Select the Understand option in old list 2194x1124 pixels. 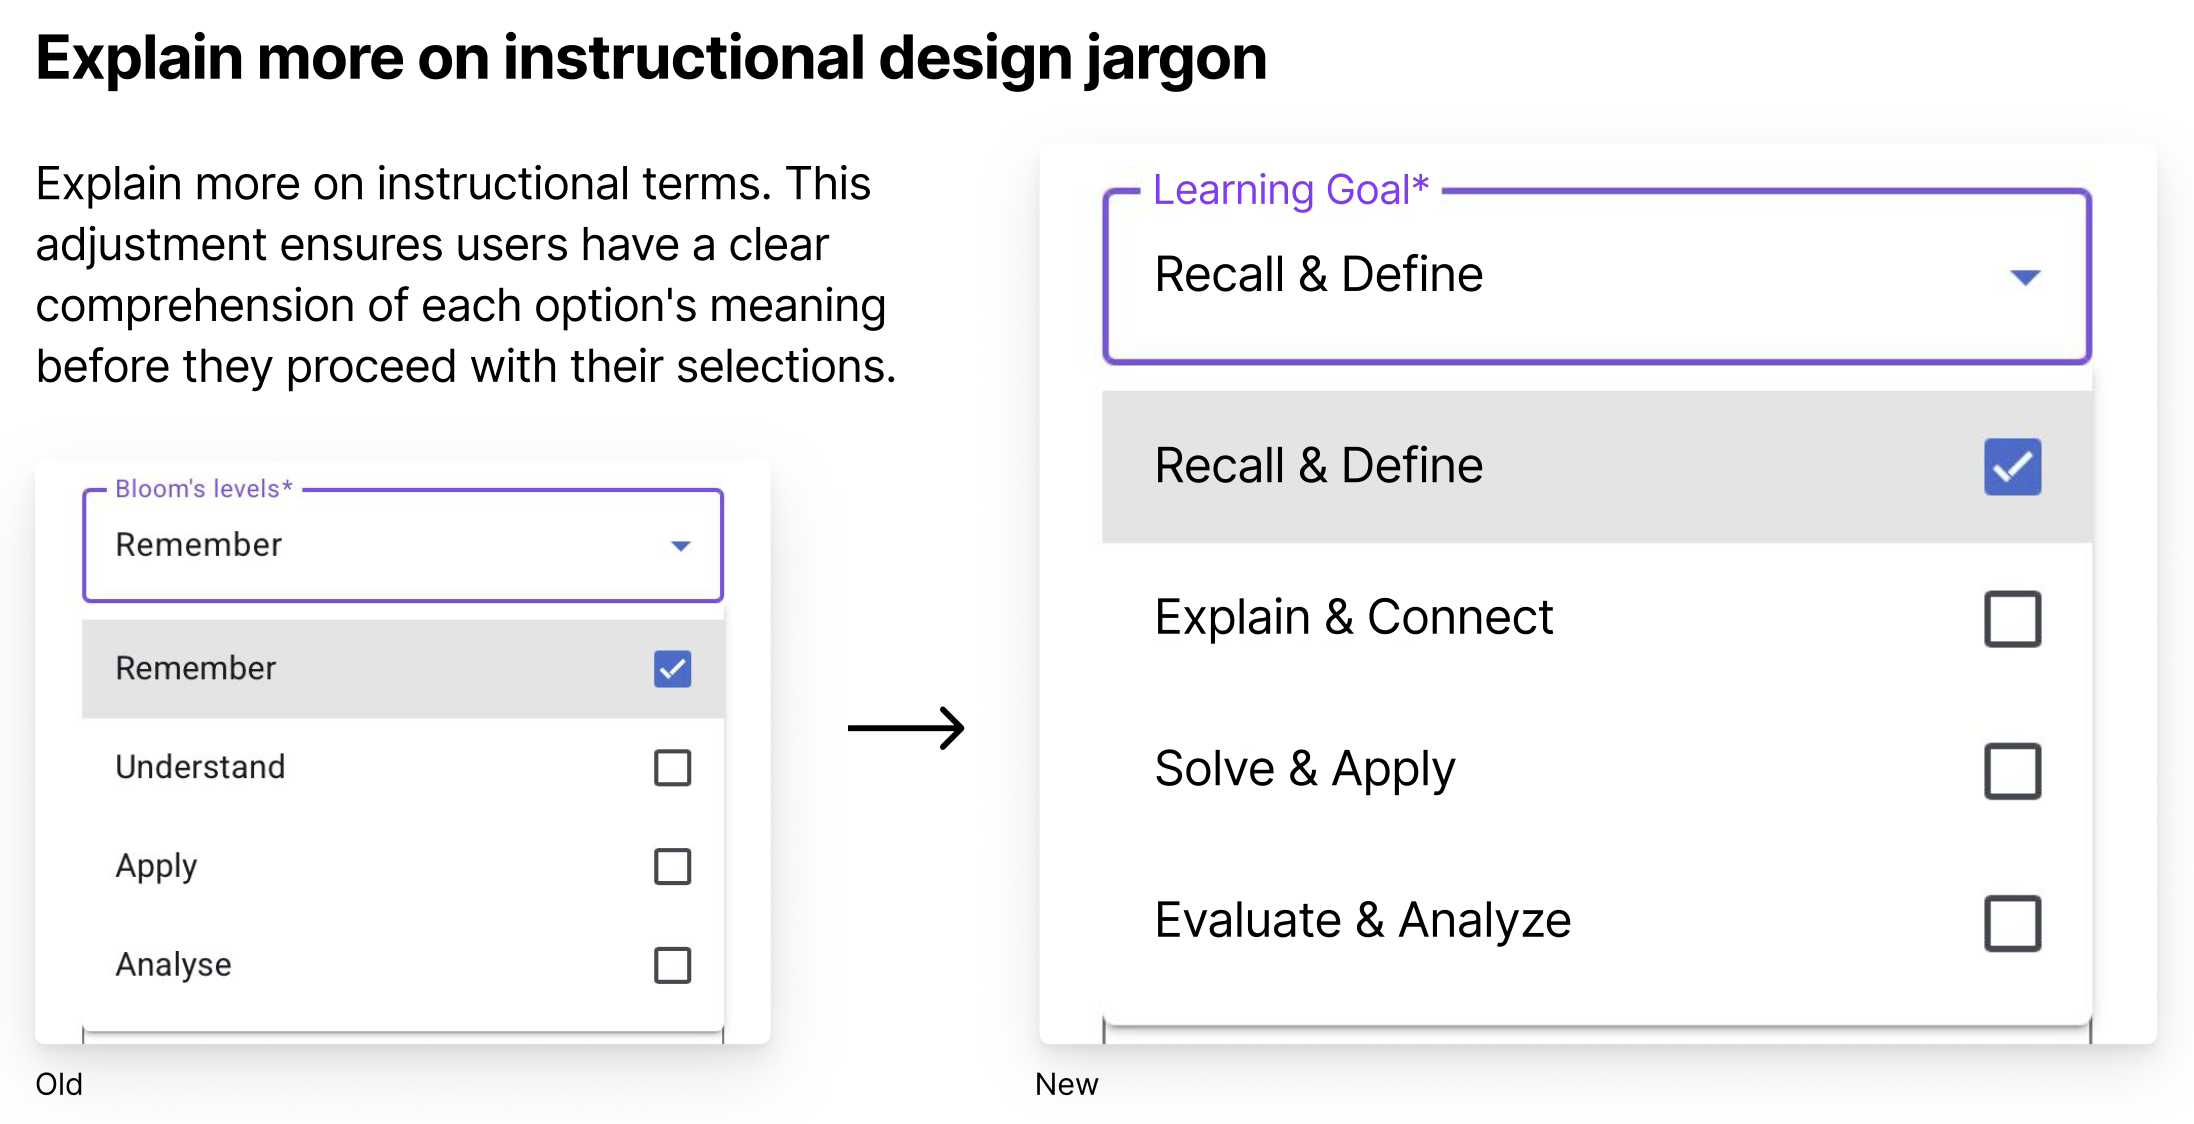(201, 767)
